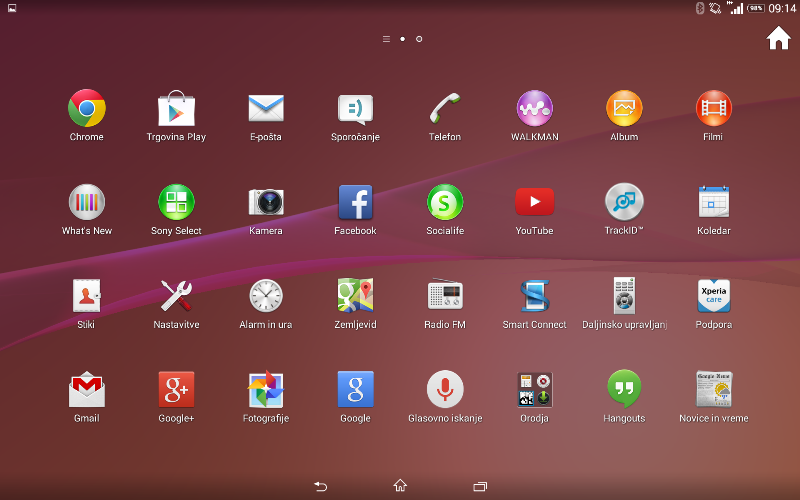Screen dimensions: 800x500
Task: Open What's New app
Action: pyautogui.click(x=87, y=202)
